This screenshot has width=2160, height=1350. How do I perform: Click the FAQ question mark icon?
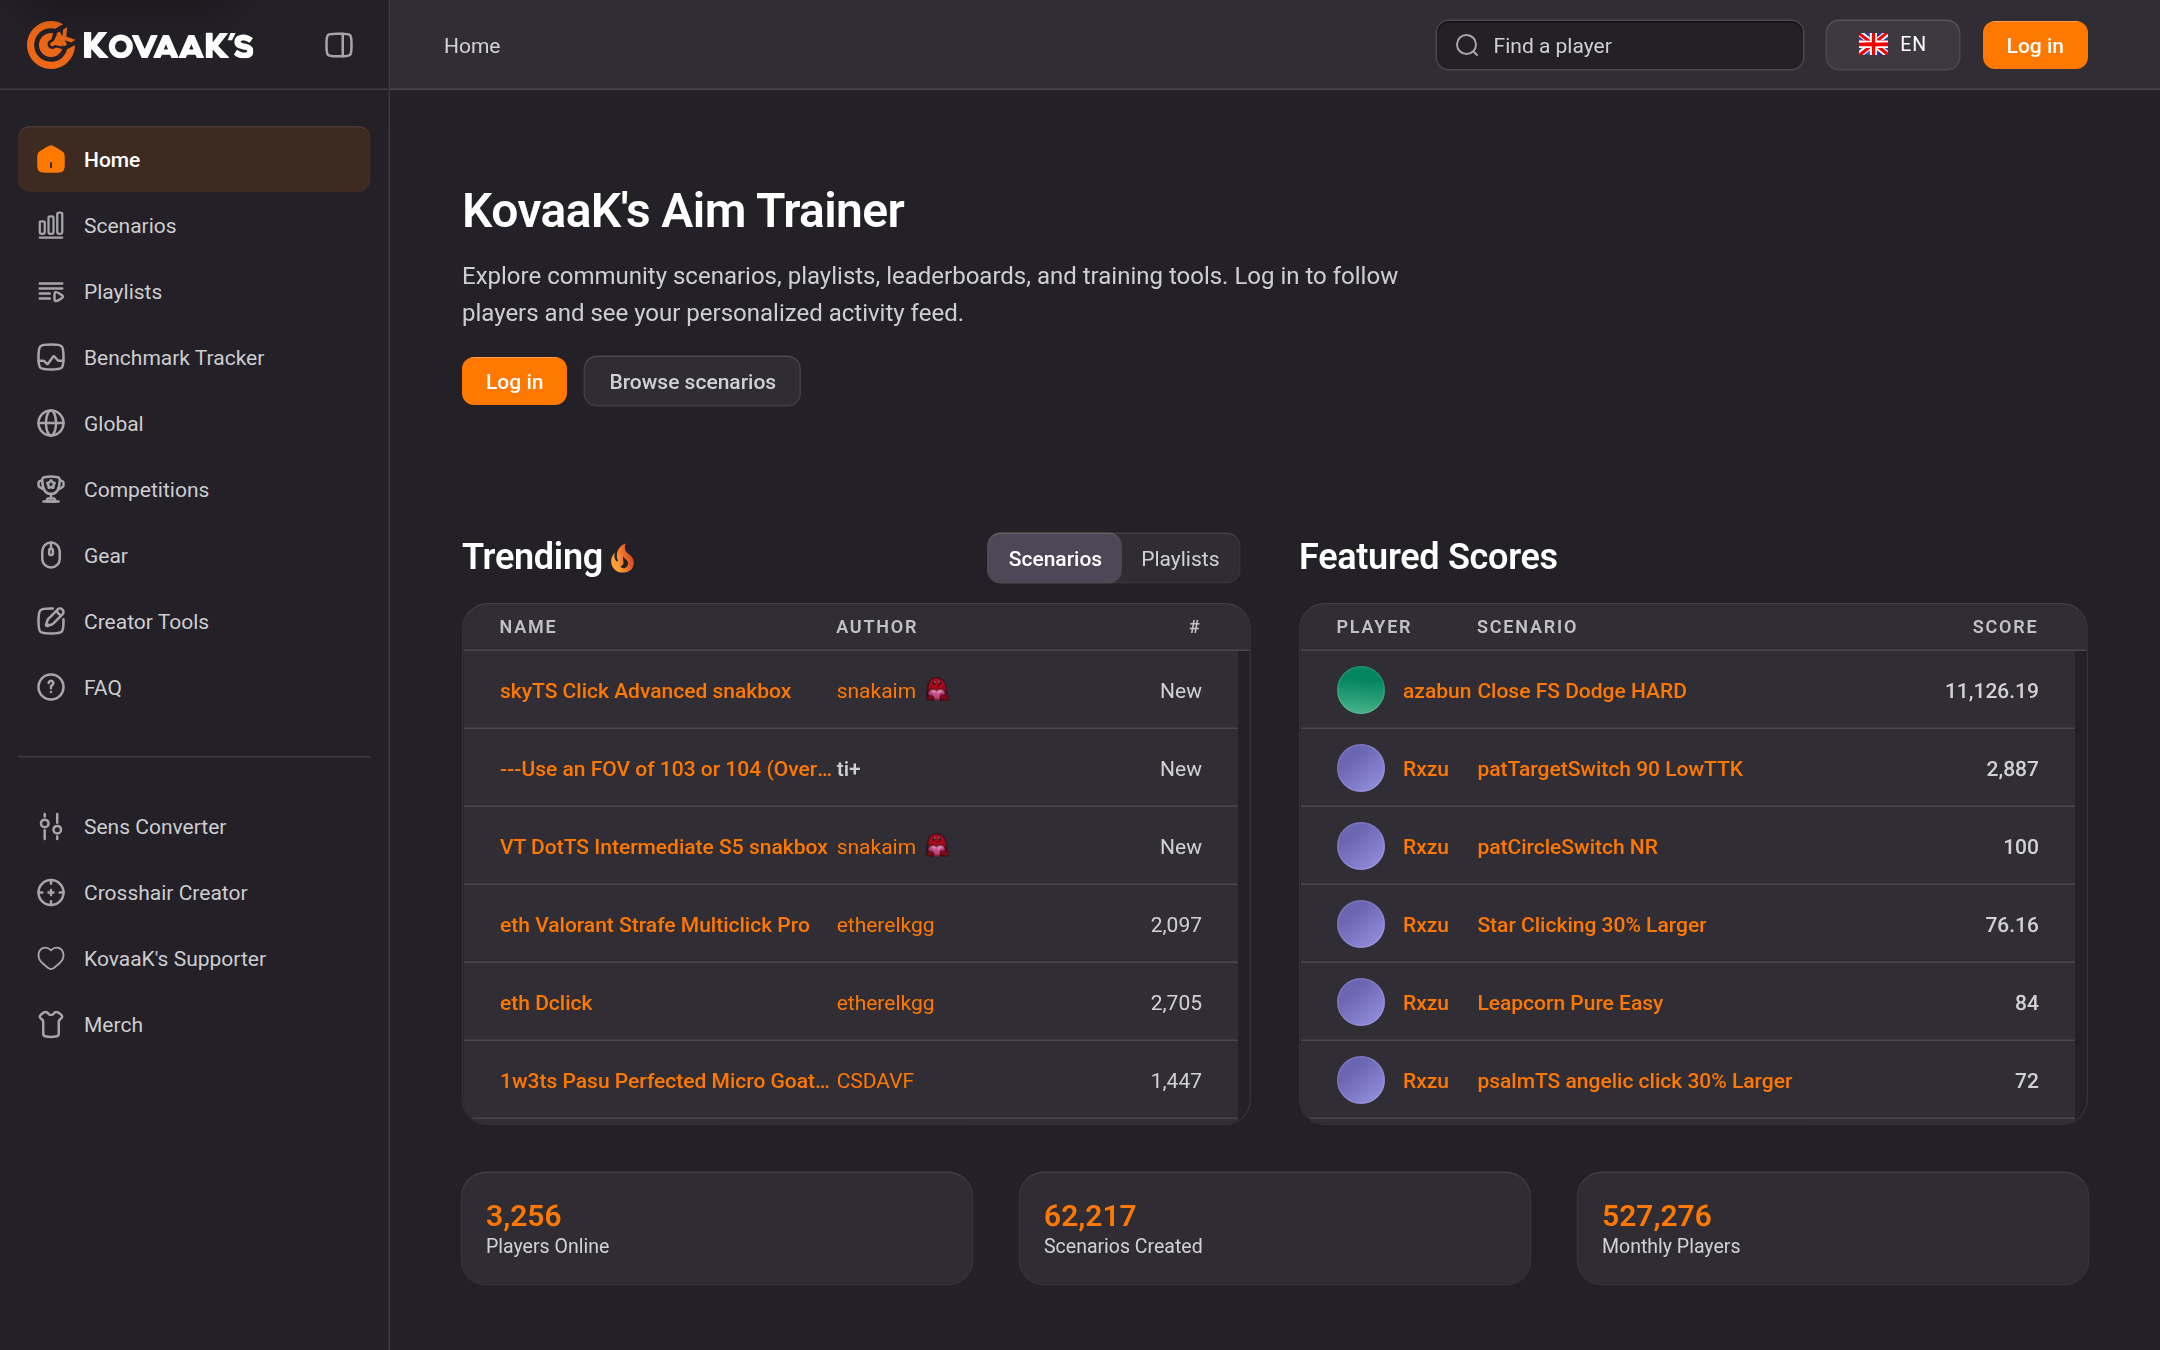point(51,687)
